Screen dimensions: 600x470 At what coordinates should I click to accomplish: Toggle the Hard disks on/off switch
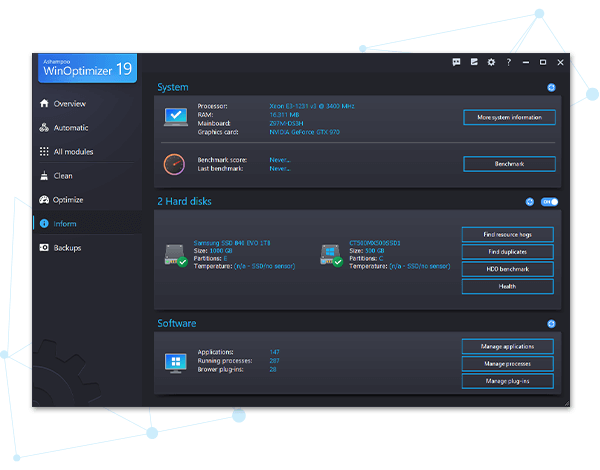click(x=549, y=202)
